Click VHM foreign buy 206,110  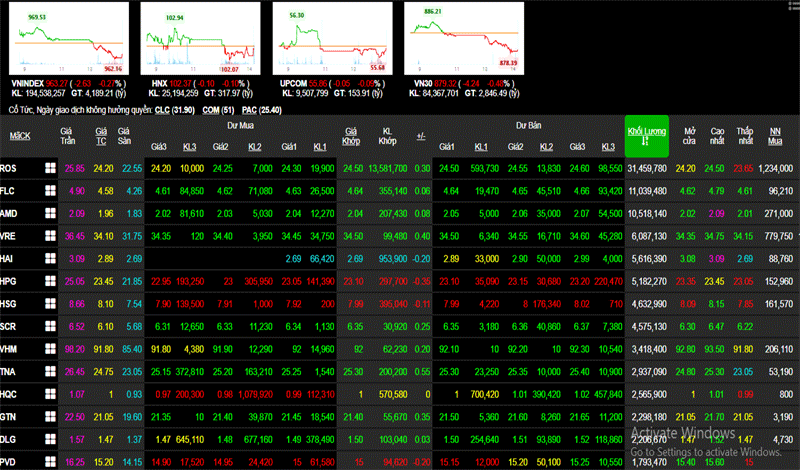point(779,349)
